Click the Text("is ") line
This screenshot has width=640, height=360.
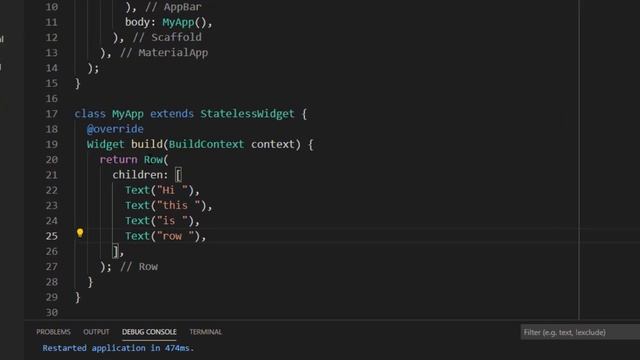click(x=162, y=221)
